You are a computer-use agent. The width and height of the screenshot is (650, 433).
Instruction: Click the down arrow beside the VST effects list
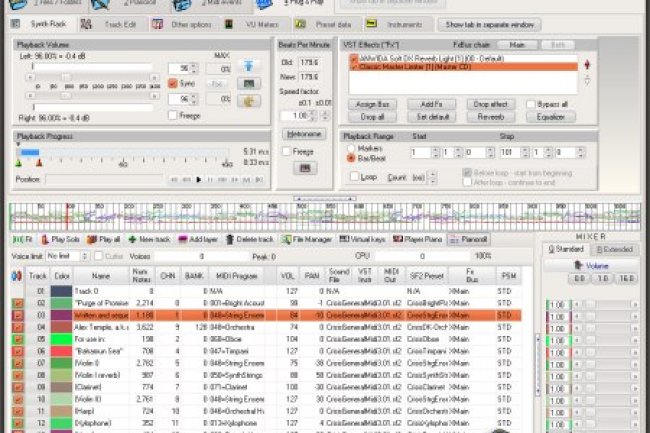(x=587, y=80)
